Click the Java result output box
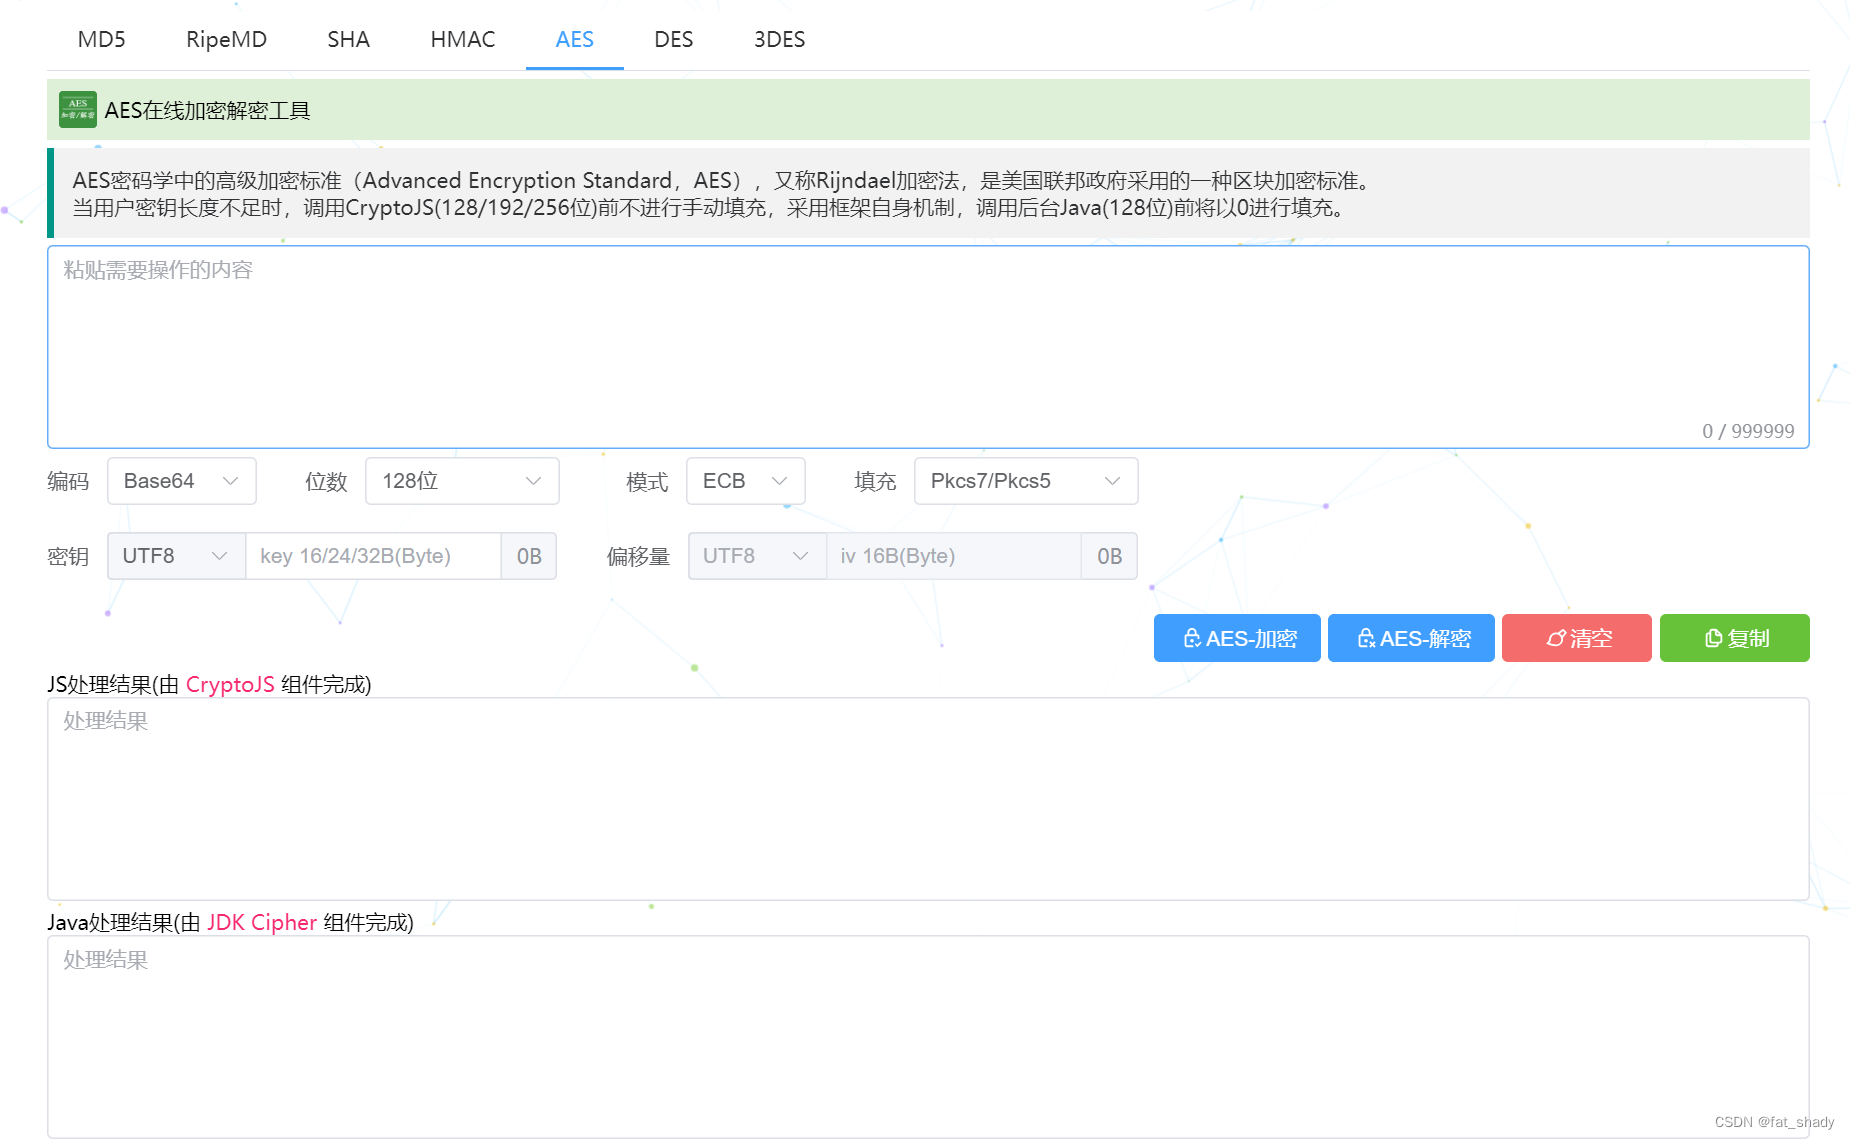 (928, 1037)
